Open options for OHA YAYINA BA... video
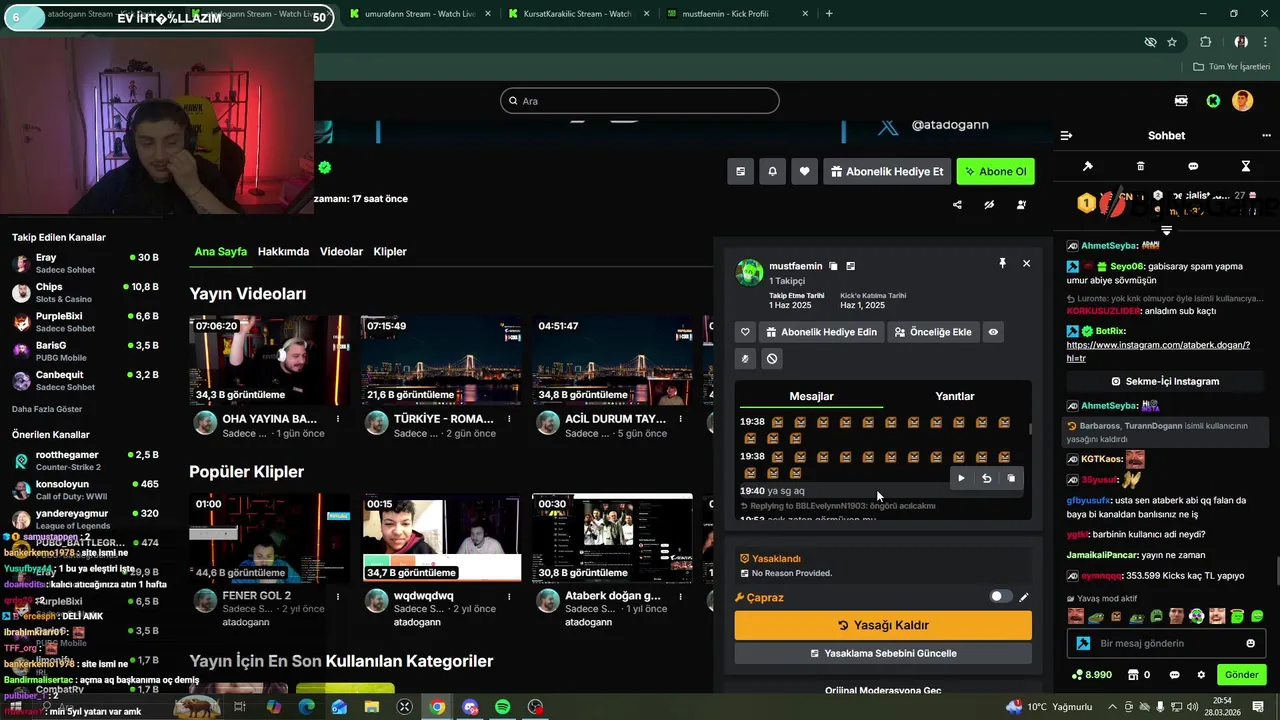 coord(338,419)
